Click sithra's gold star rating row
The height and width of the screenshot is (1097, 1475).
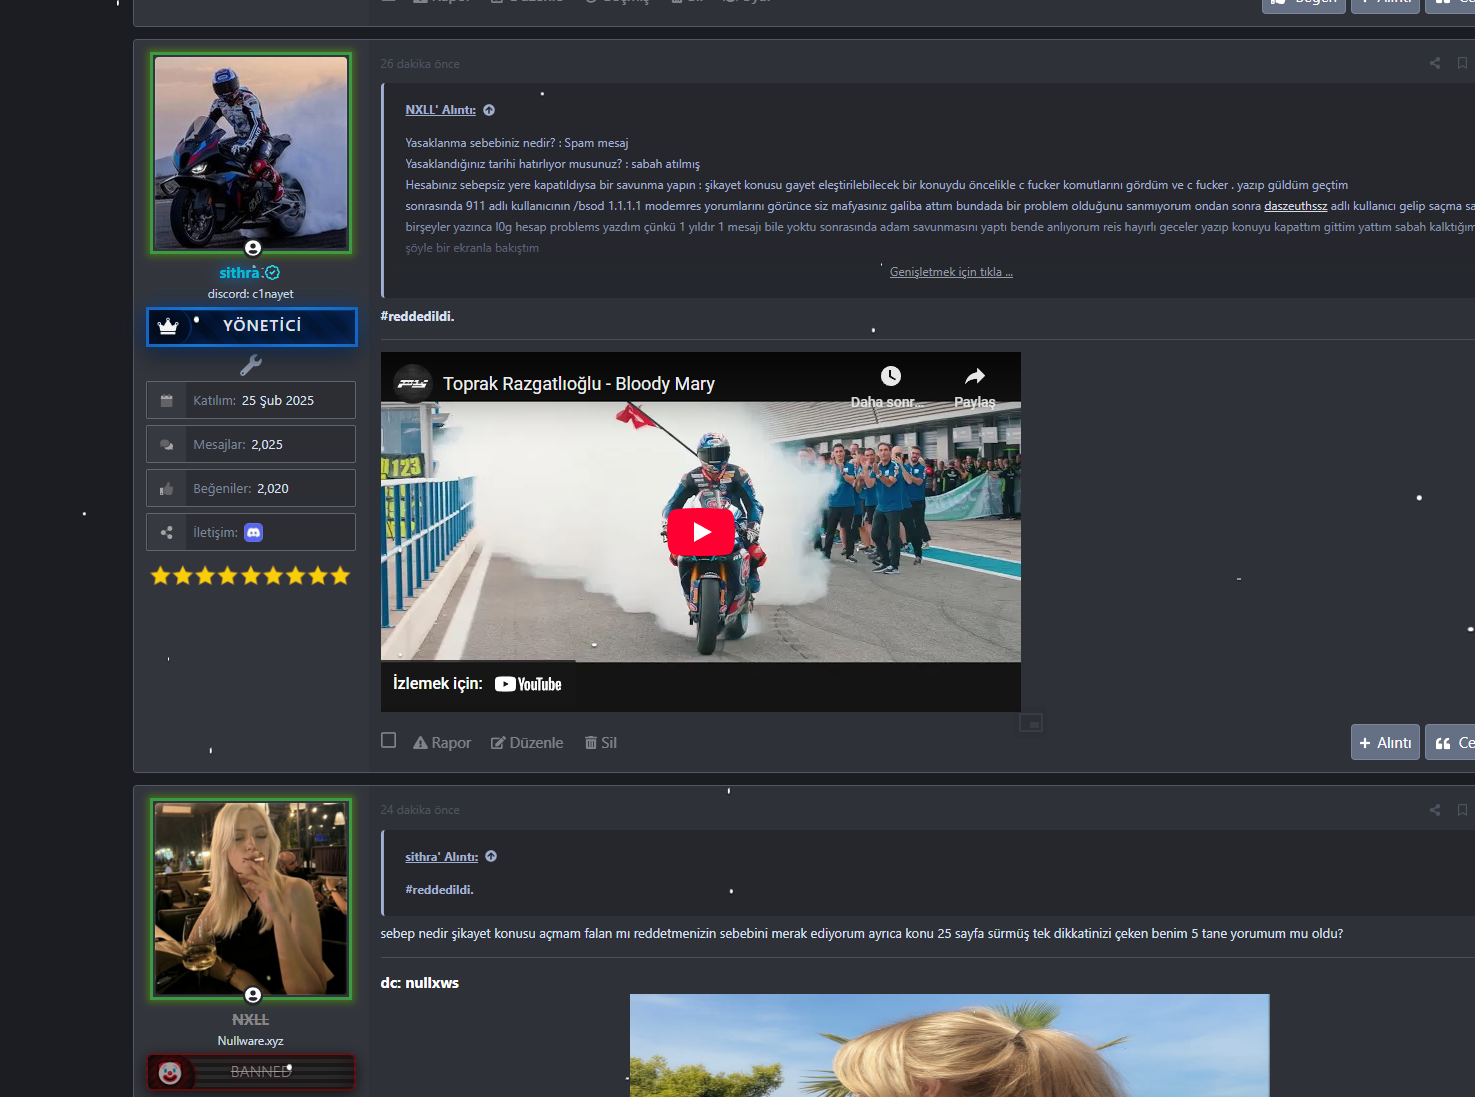251,576
